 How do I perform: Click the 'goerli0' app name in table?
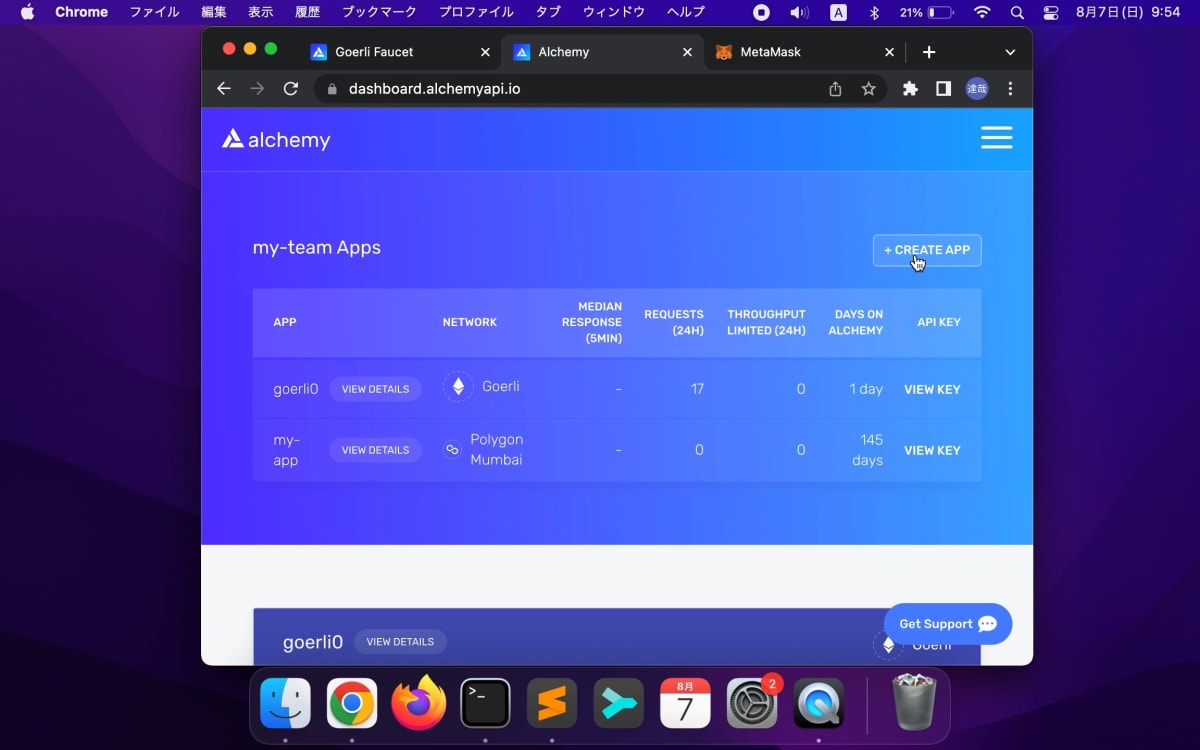(x=295, y=389)
